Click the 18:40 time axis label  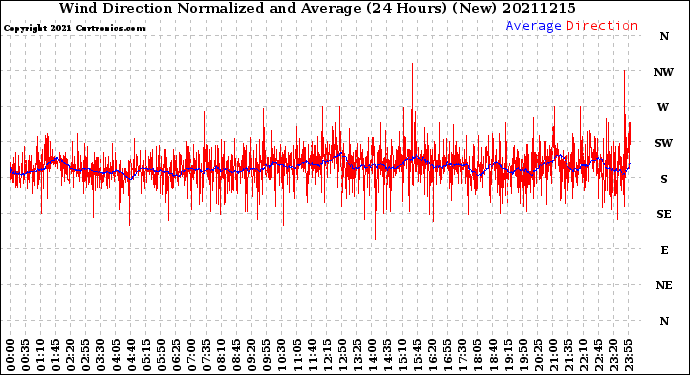492,355
